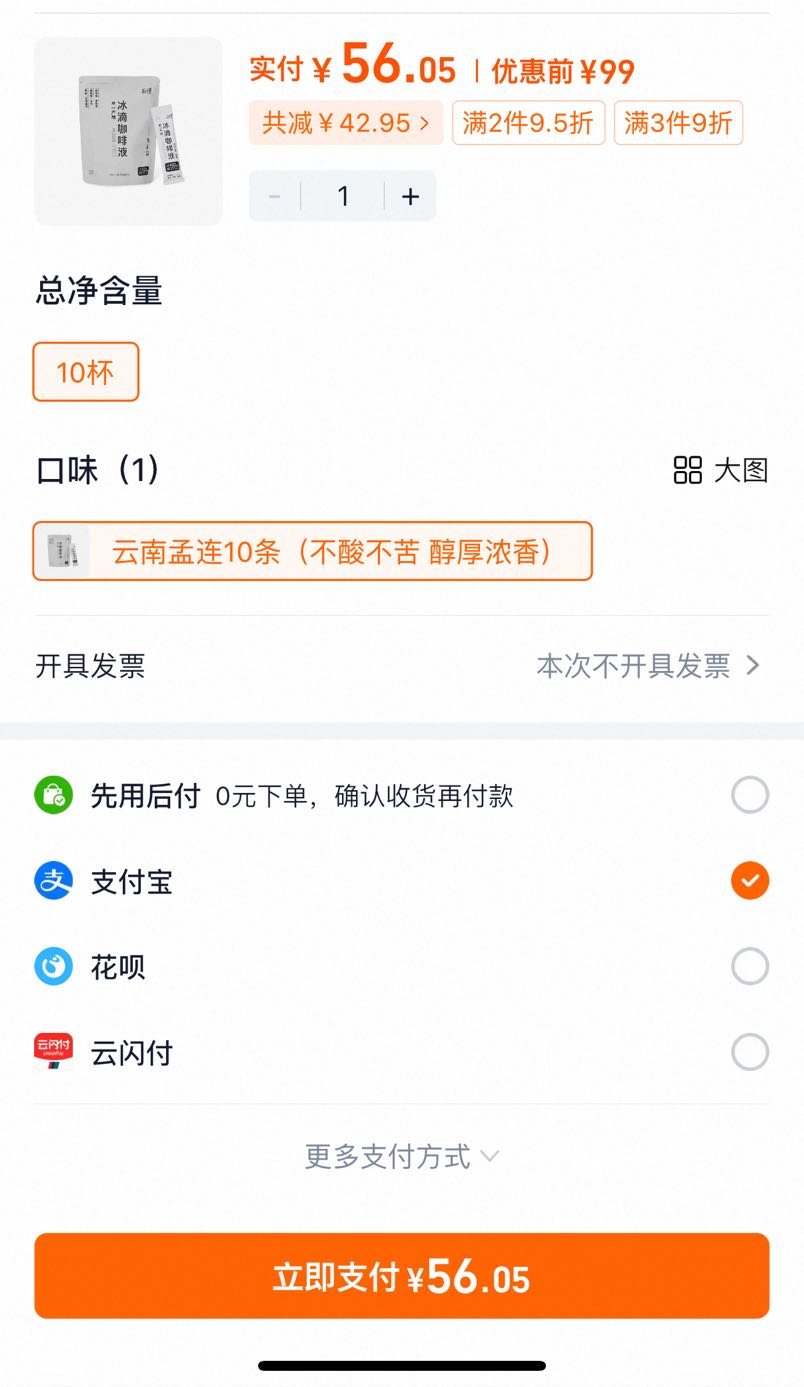Tap the Alipay logo icon

coord(53,881)
